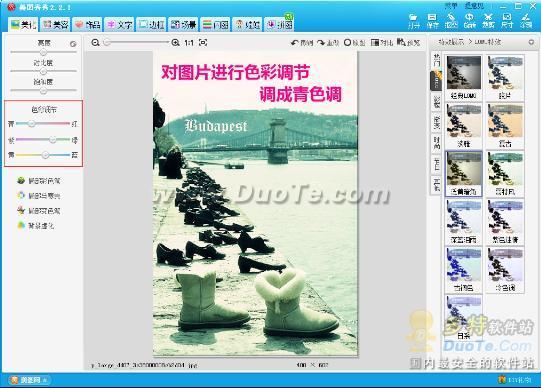Open the 饰品 (Accessories) tab

[88, 24]
